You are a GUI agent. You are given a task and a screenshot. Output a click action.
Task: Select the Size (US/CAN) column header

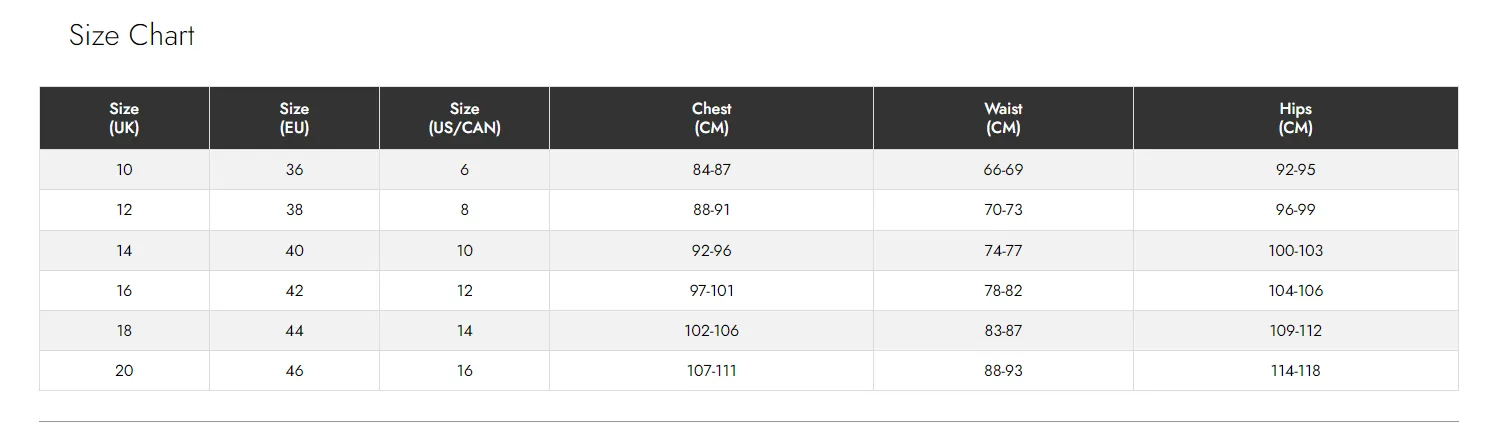[464, 118]
